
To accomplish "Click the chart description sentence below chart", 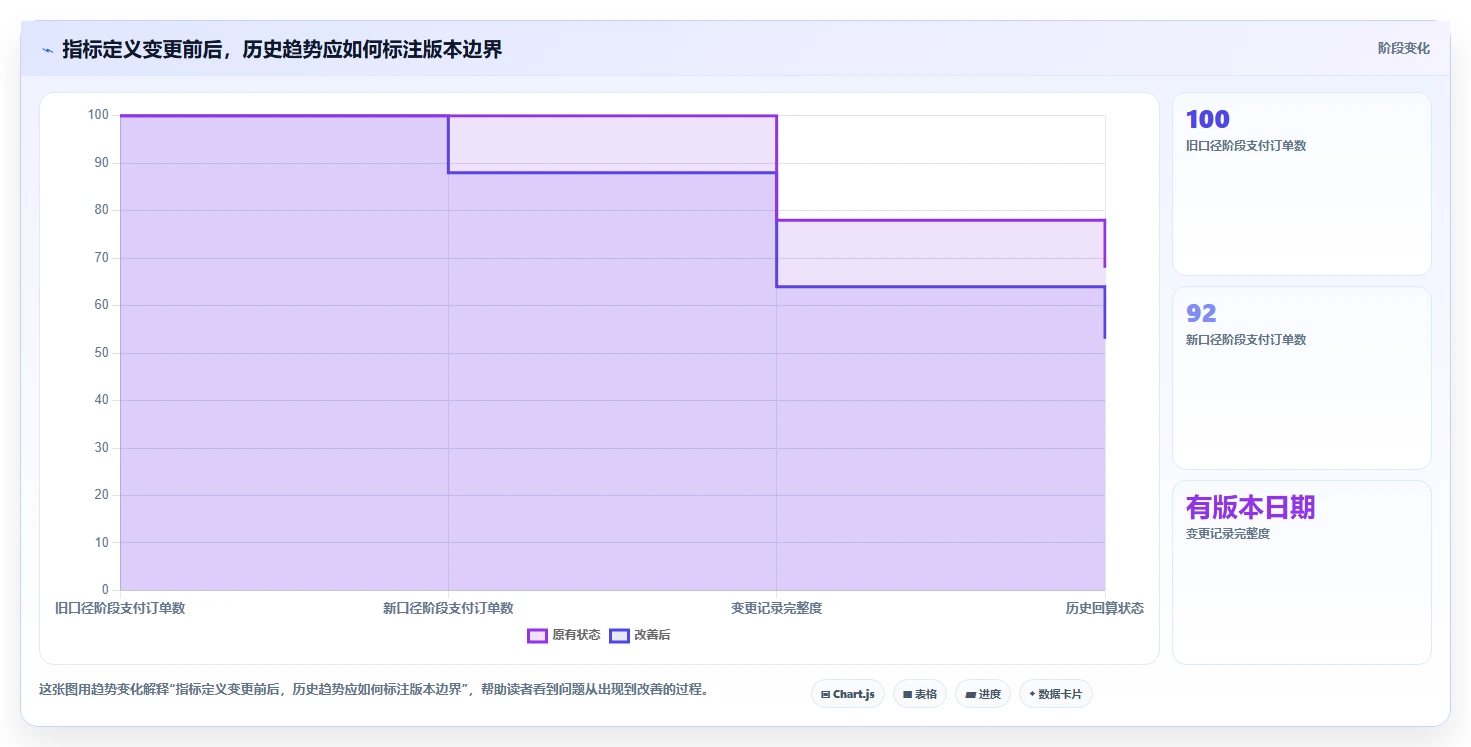I will [373, 689].
